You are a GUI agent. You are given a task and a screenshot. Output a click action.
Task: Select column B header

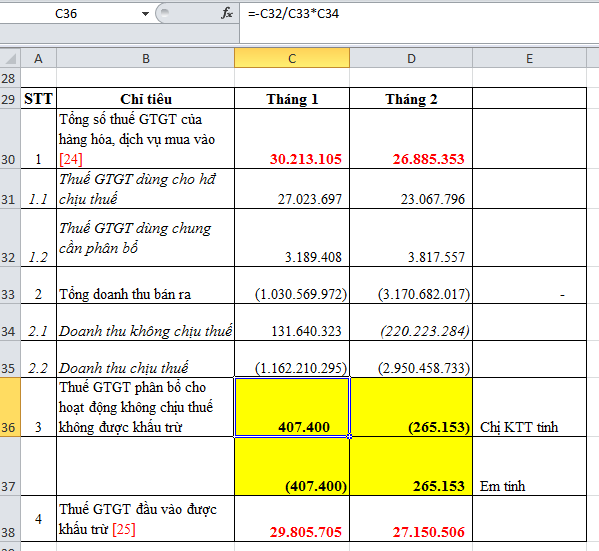click(x=146, y=58)
